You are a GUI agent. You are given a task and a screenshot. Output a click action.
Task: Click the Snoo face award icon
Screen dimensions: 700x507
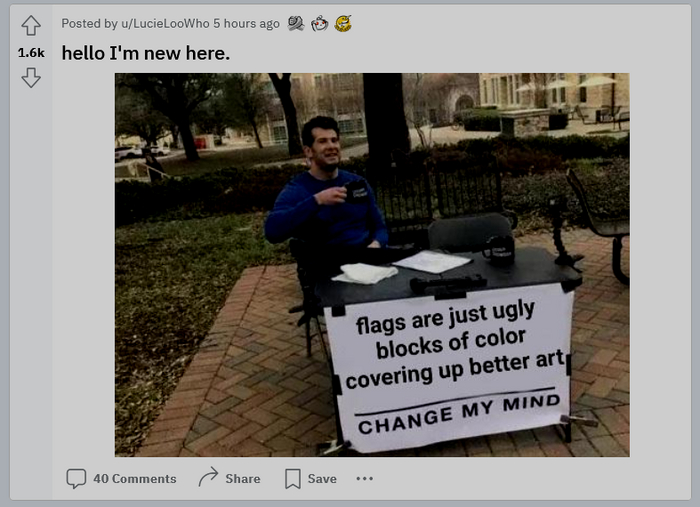(319, 24)
